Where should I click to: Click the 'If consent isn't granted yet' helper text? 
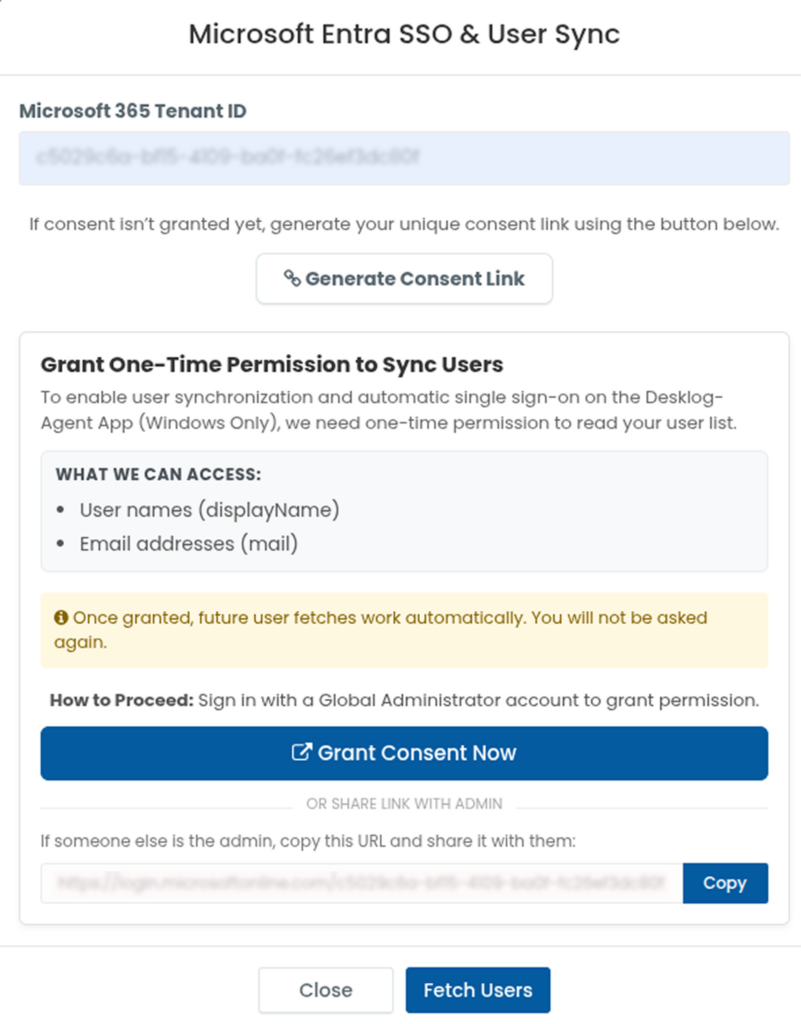click(404, 224)
